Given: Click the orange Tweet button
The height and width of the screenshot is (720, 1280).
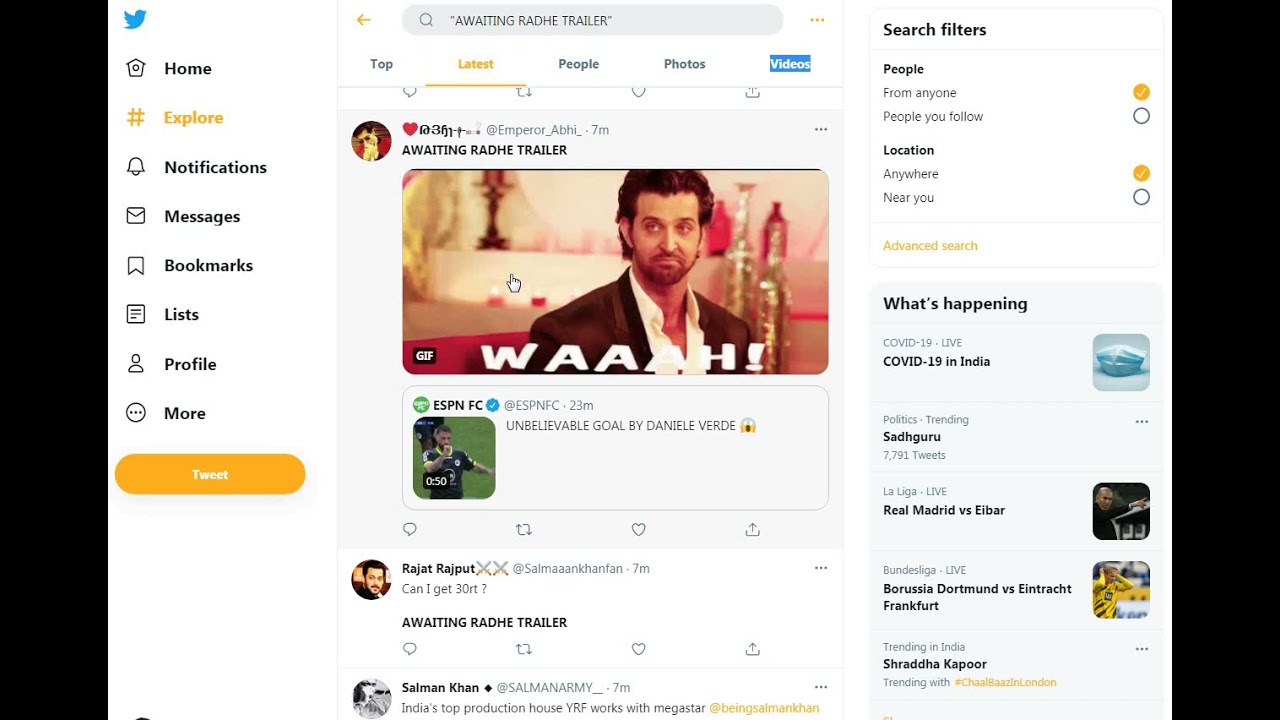Looking at the screenshot, I should 210,474.
